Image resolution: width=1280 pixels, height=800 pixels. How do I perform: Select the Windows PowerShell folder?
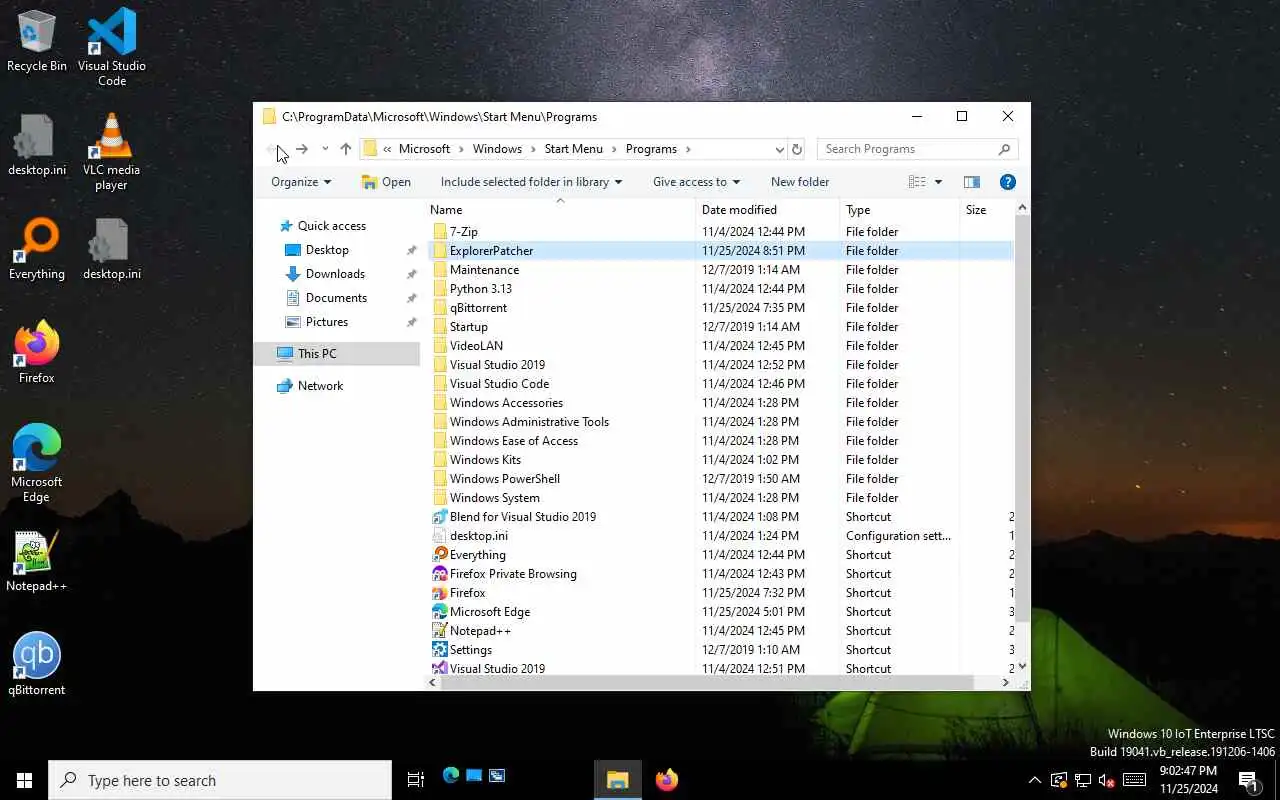click(x=504, y=479)
